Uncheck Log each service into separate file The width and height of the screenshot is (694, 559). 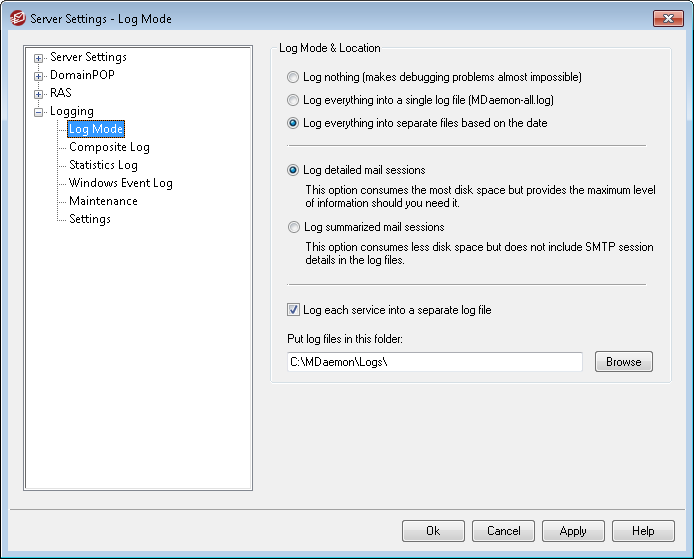tap(293, 310)
